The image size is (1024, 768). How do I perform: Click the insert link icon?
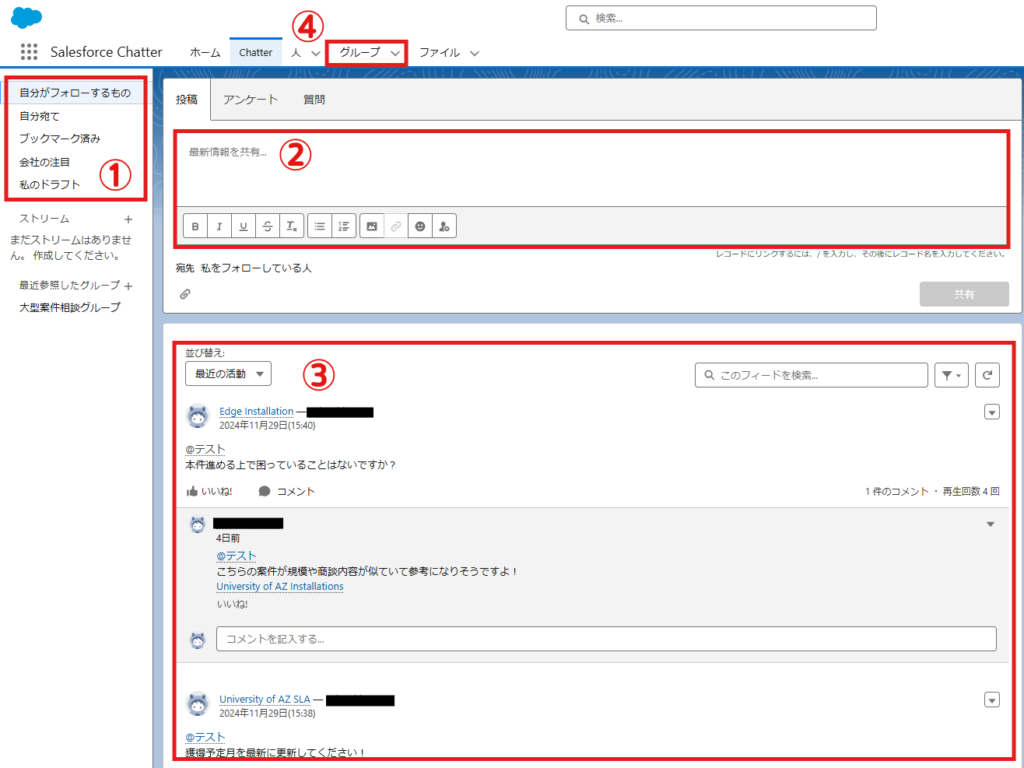[396, 226]
